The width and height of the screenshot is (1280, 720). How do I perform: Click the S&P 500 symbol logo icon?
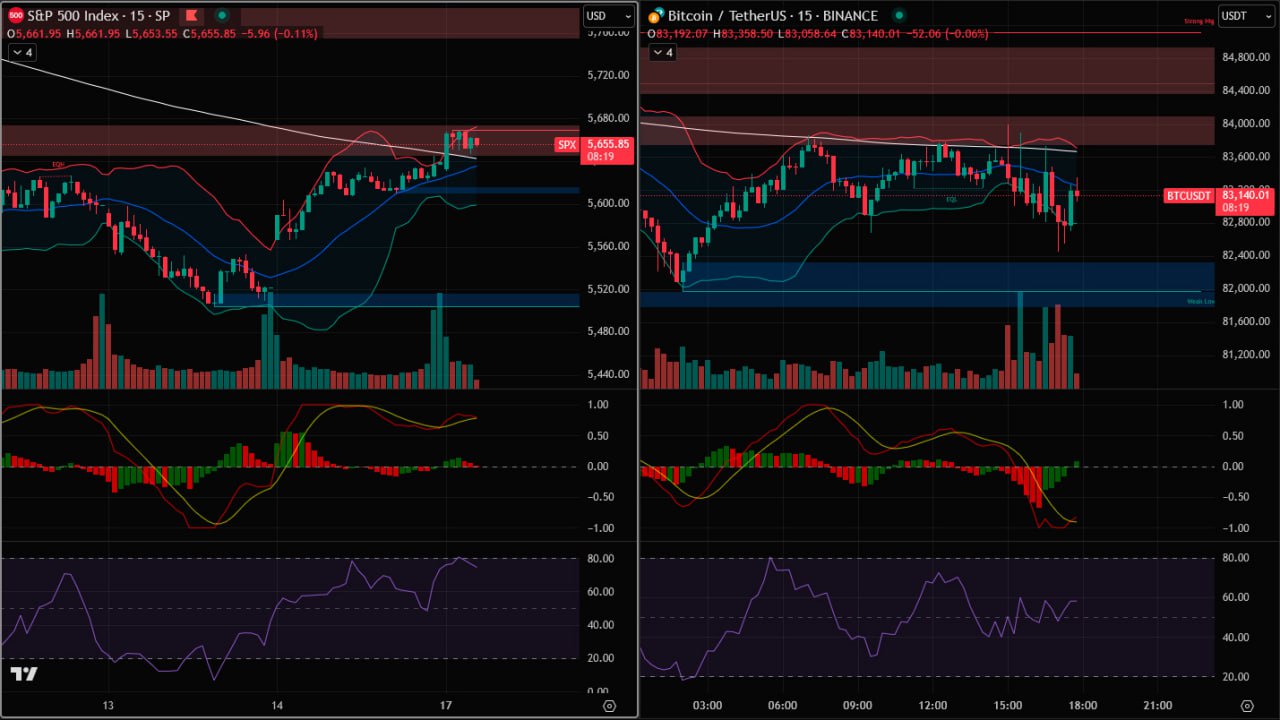click(15, 16)
